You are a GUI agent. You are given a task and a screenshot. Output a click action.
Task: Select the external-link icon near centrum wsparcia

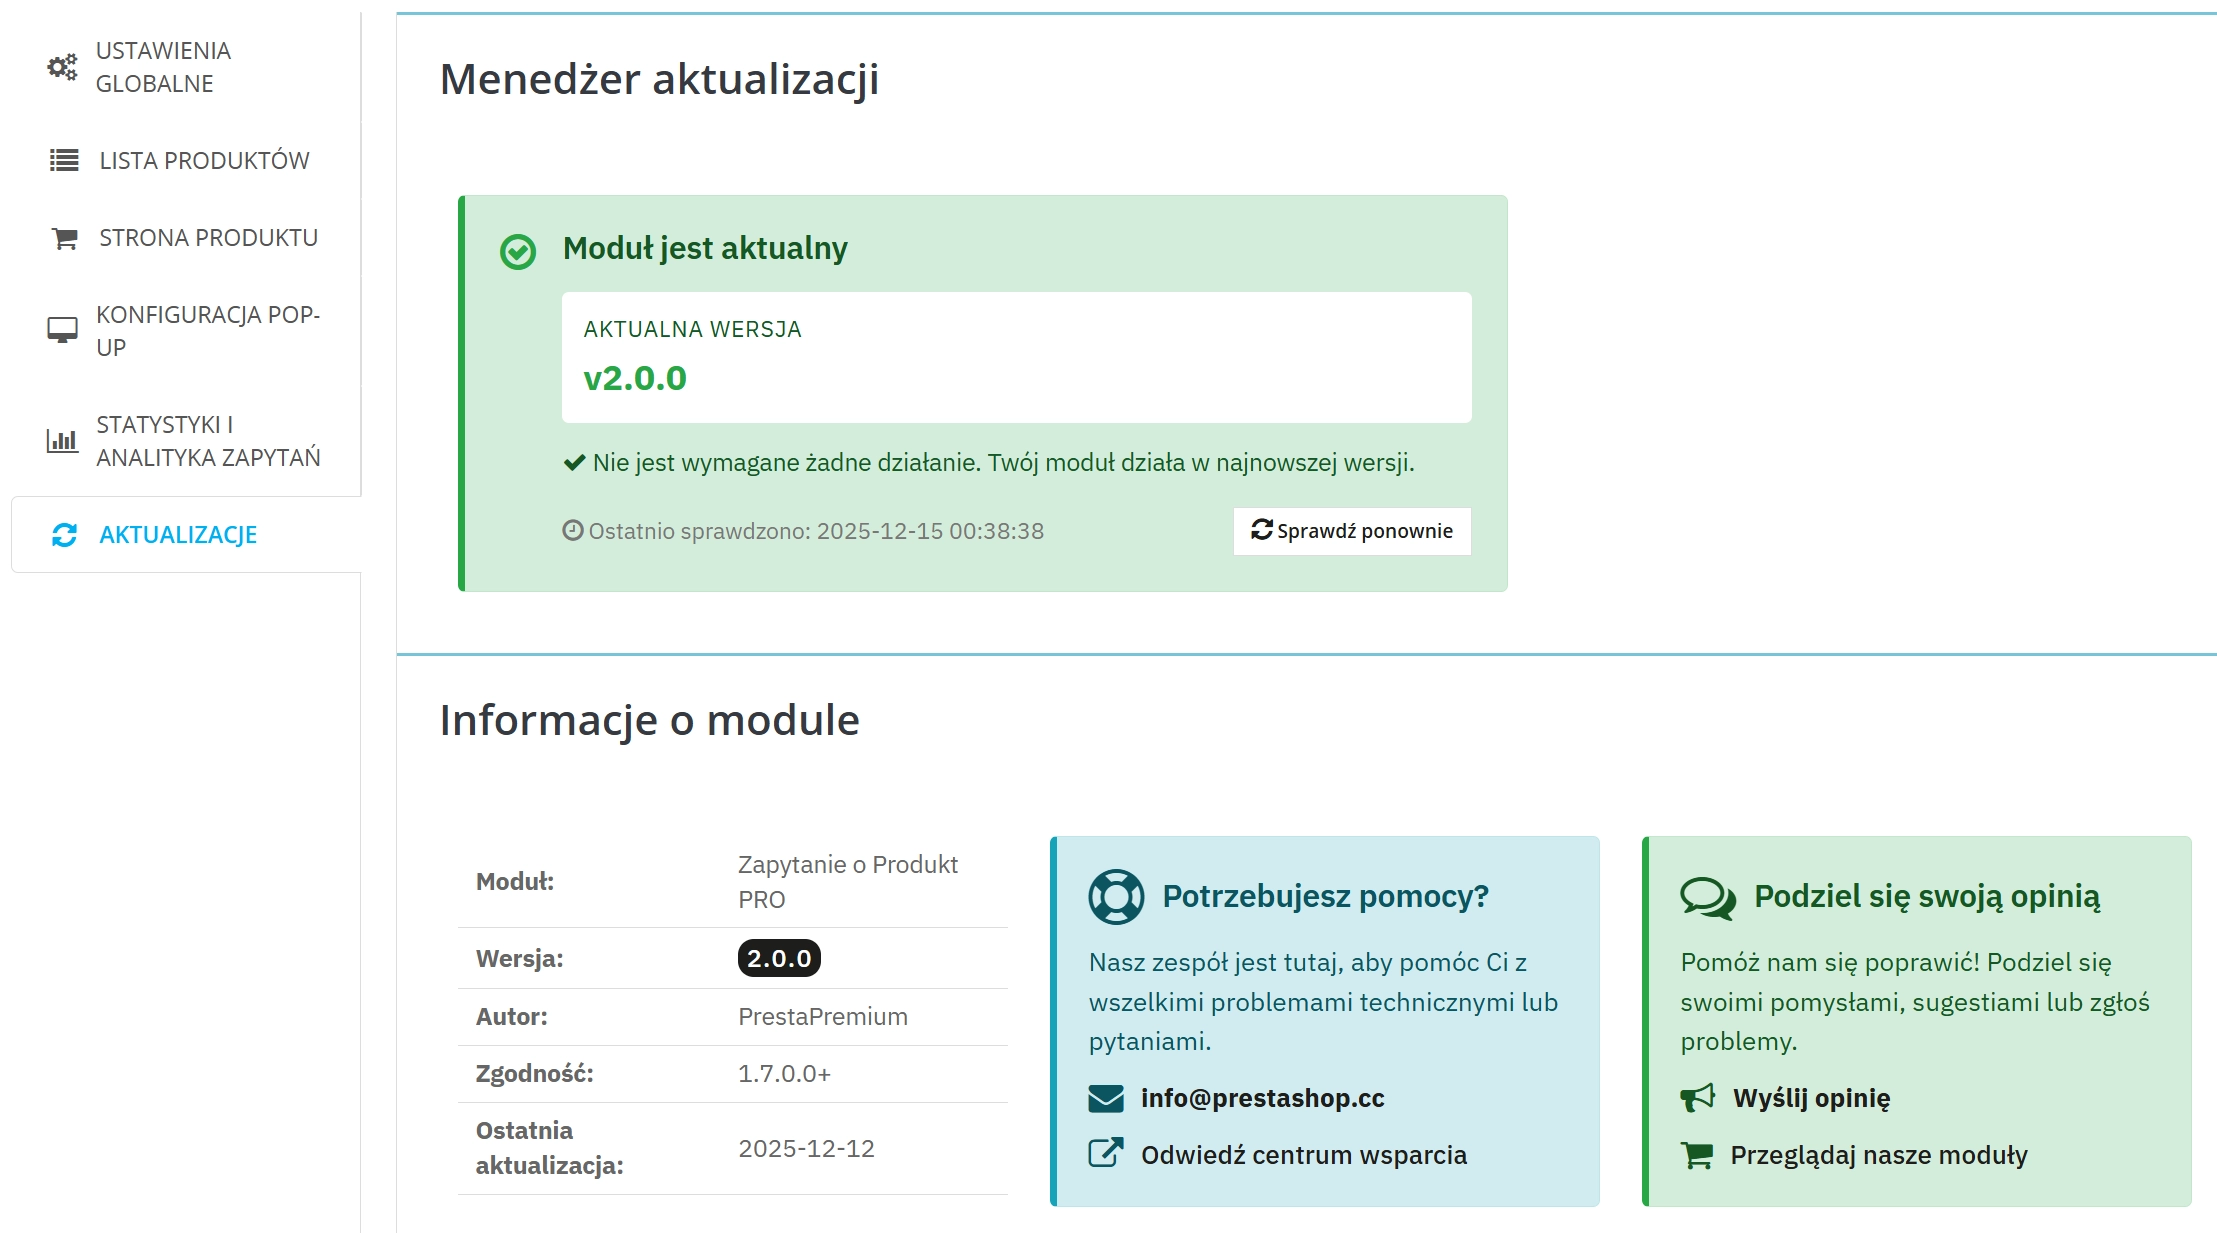pyautogui.click(x=1104, y=1153)
